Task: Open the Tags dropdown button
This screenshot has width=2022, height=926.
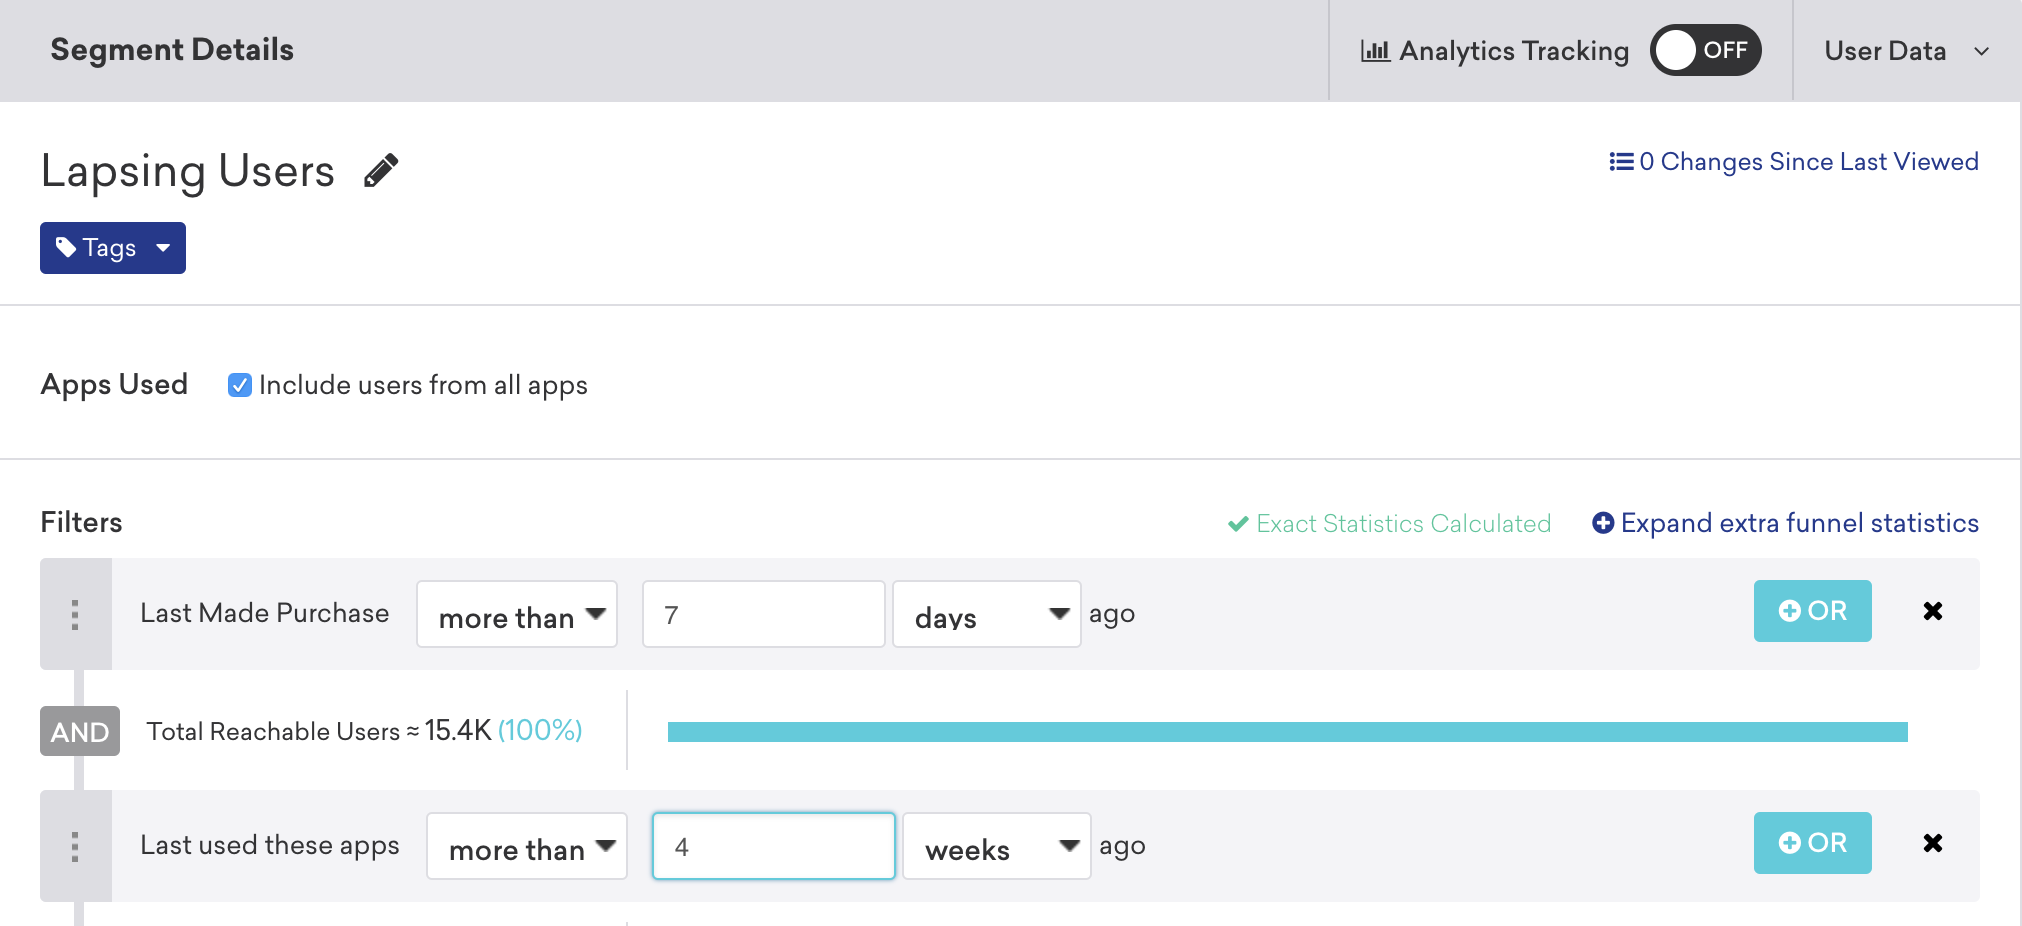Action: pos(113,248)
